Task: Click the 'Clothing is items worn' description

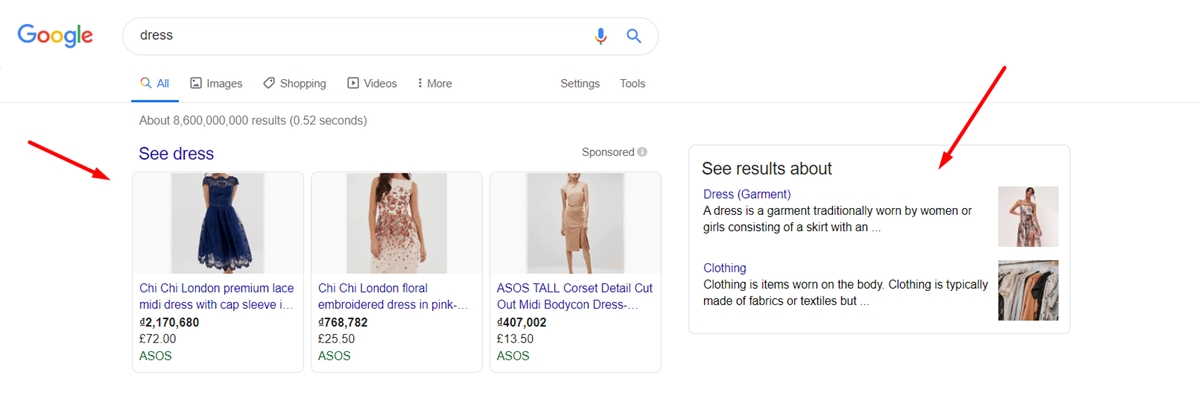Action: (x=846, y=292)
